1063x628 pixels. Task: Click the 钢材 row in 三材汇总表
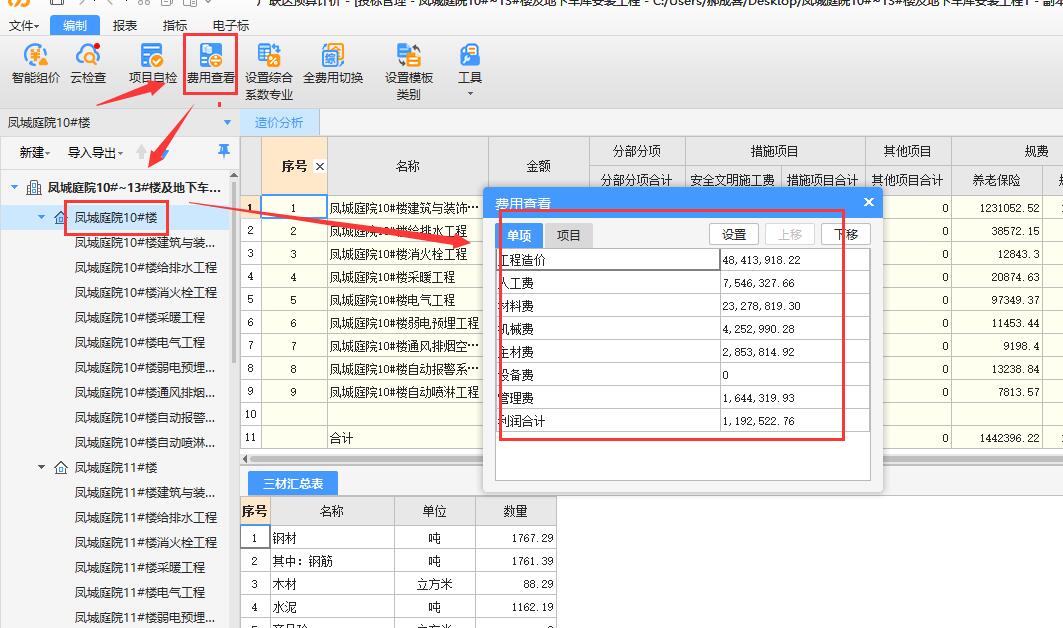[399, 538]
